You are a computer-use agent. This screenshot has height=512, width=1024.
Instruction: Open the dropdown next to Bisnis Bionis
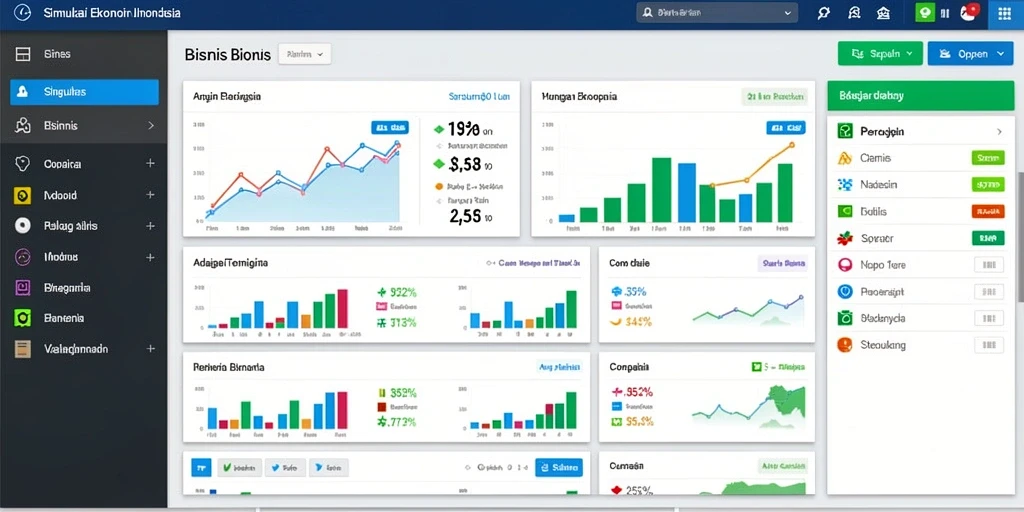(305, 55)
